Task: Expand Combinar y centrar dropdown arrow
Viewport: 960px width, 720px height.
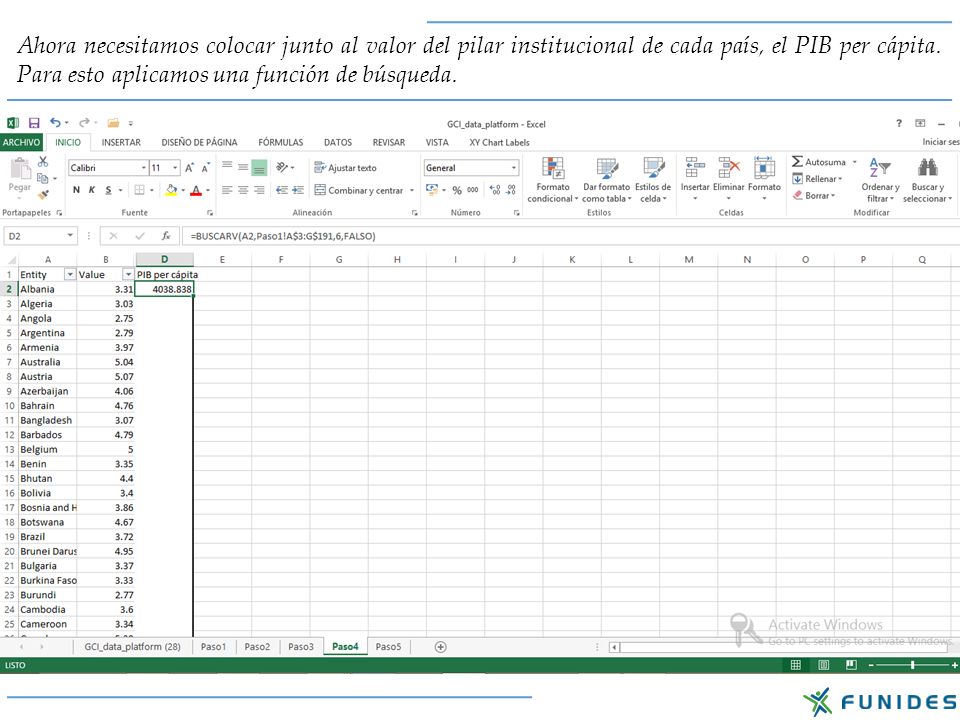Action: pos(412,190)
